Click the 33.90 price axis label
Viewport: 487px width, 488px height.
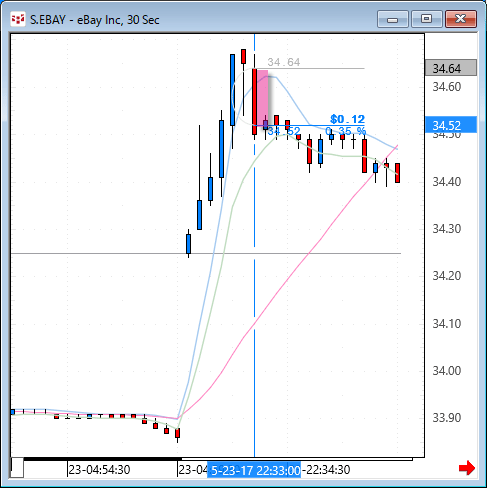[x=447, y=417]
